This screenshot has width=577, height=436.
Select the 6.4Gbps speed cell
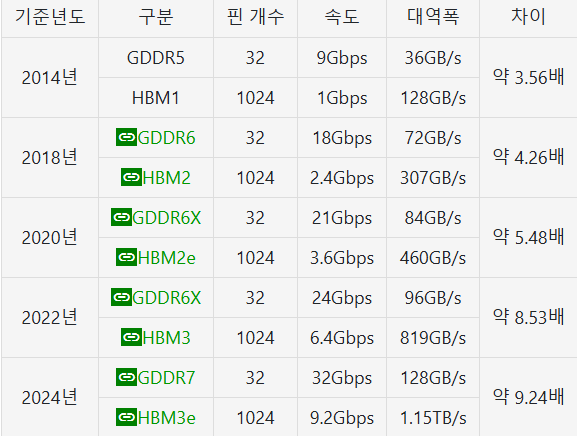(342, 337)
